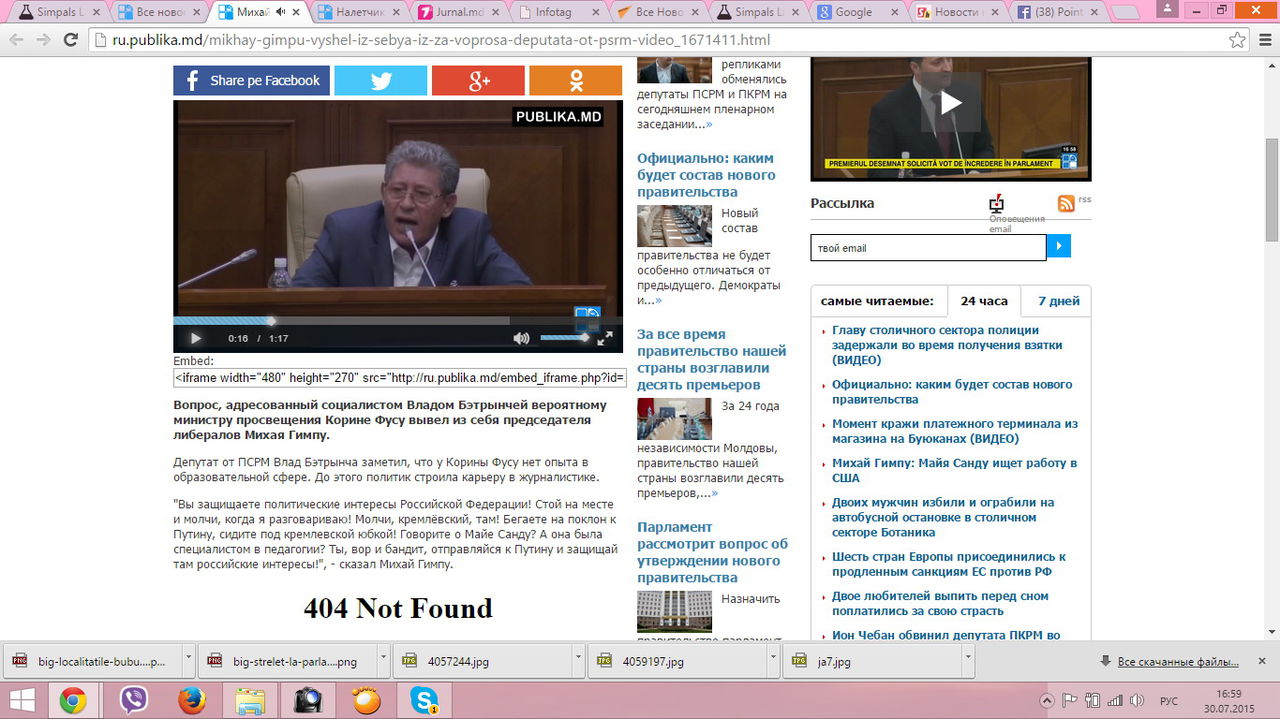Open 'За все время правительство' headline

click(x=712, y=359)
